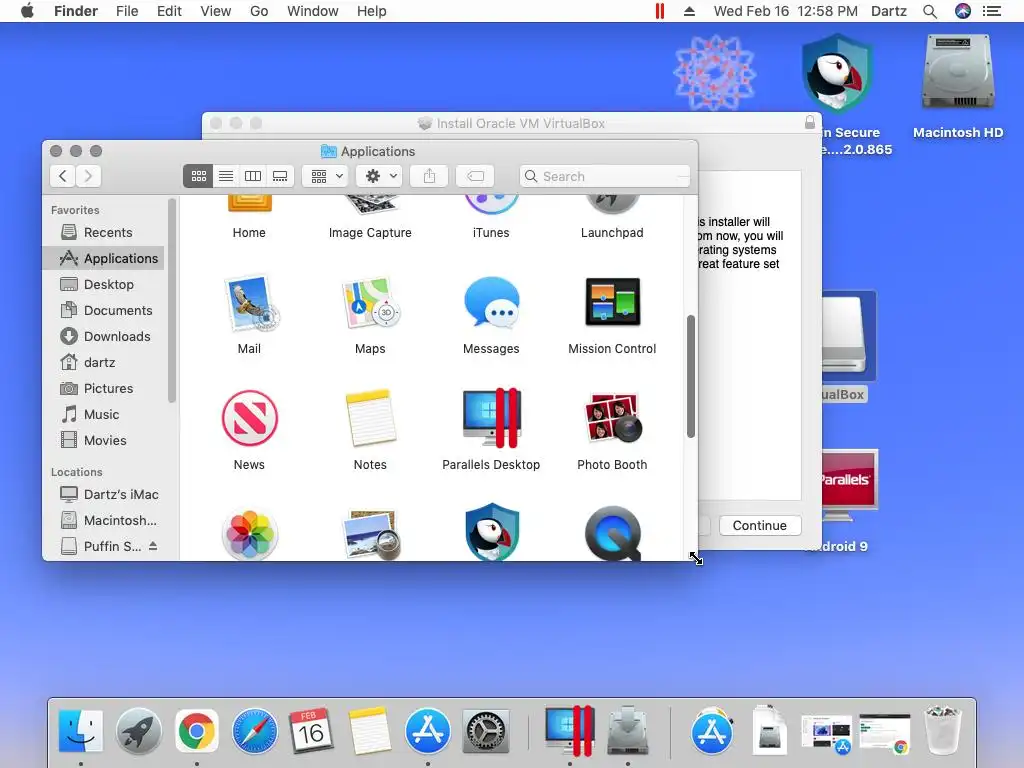
Task: Open the group-by arrangement dropdown
Action: [x=326, y=176]
